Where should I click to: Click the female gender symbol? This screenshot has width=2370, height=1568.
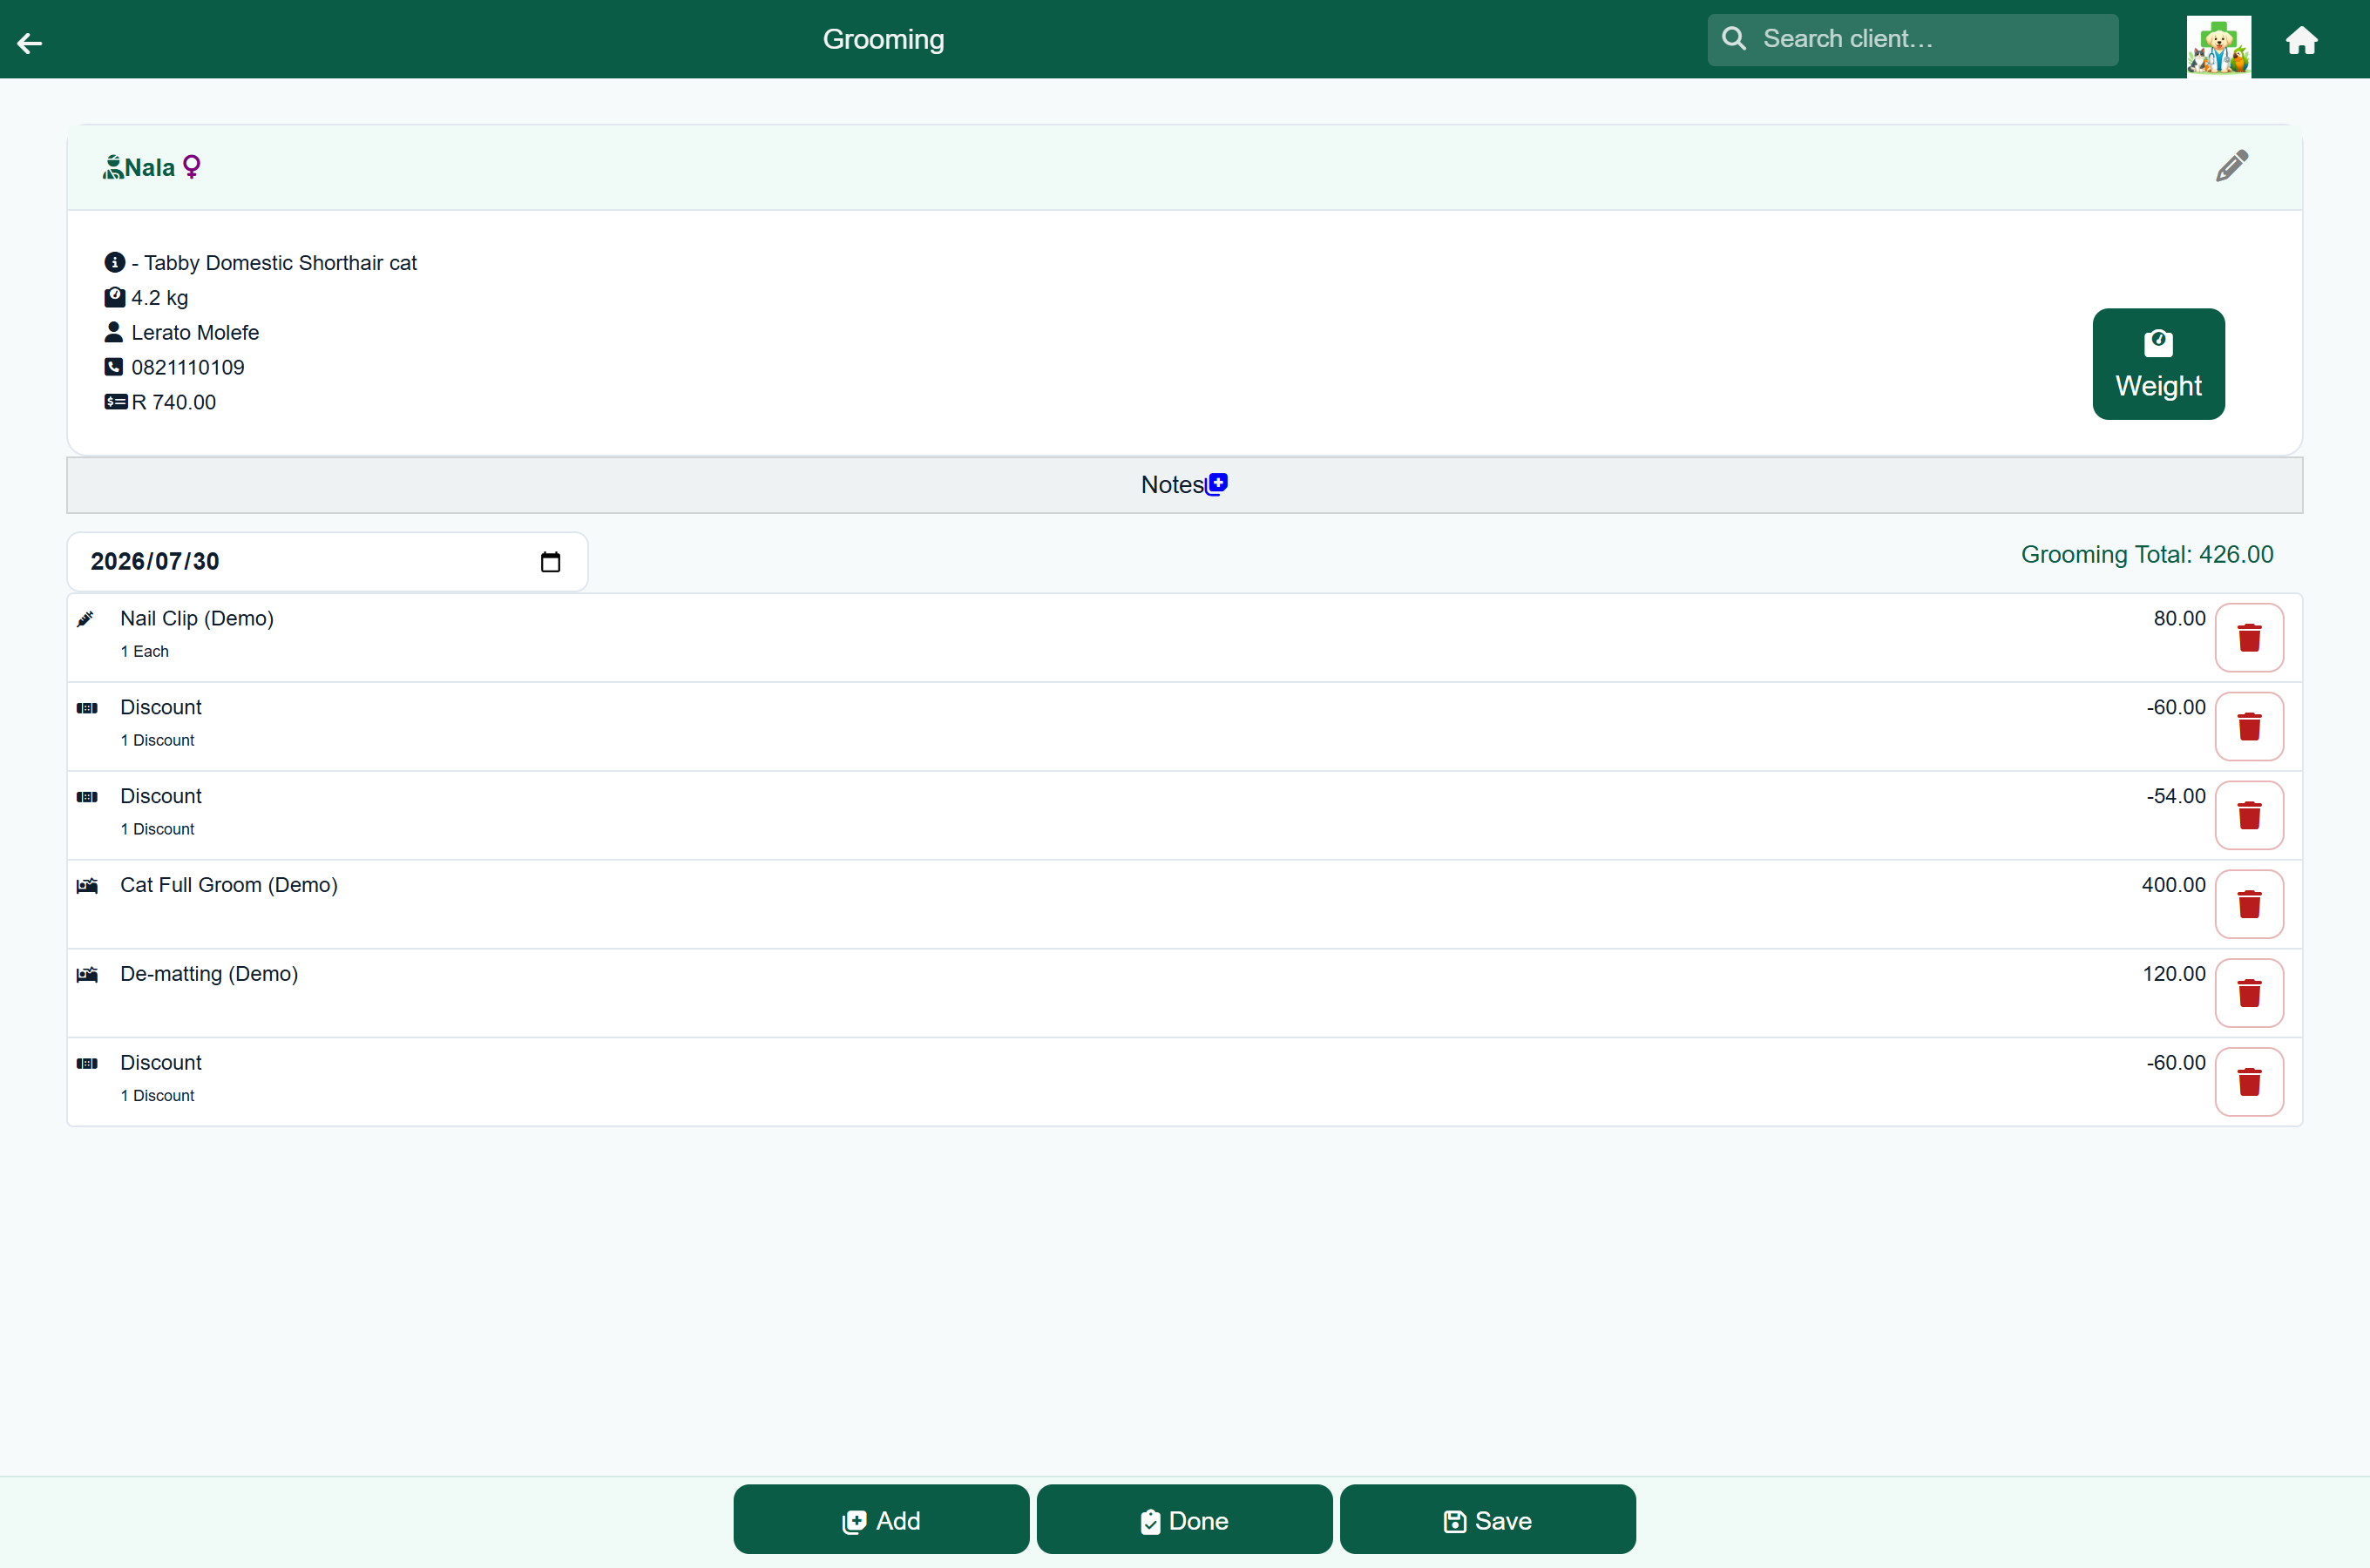coord(191,166)
